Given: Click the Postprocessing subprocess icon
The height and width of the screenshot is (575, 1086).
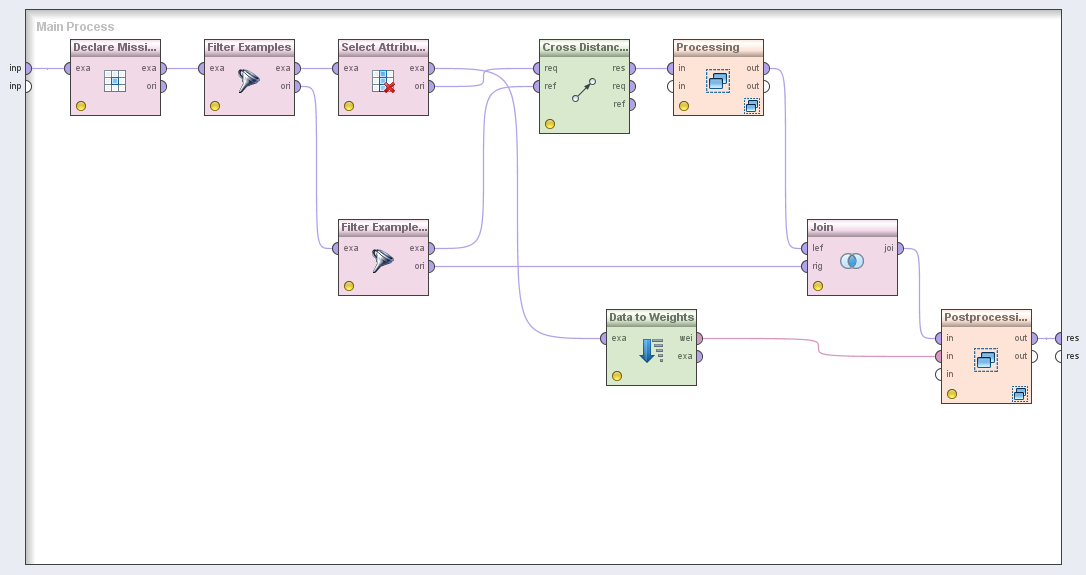Looking at the screenshot, I should tap(986, 360).
